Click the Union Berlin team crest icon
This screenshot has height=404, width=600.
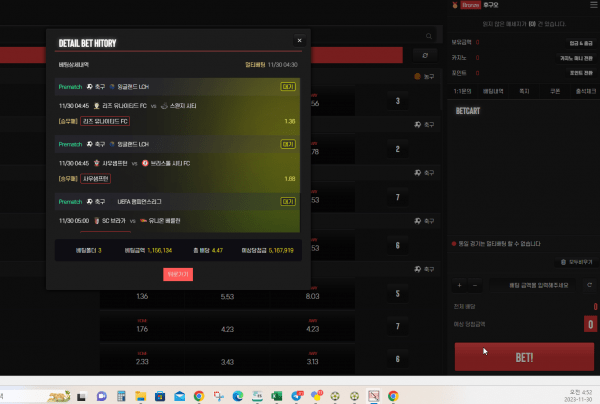pos(143,221)
